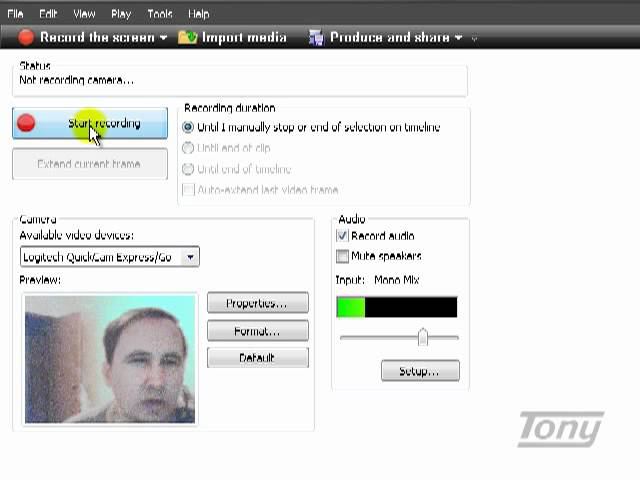This screenshot has height=480, width=640.
Task: Open the File menu
Action: tap(15, 14)
